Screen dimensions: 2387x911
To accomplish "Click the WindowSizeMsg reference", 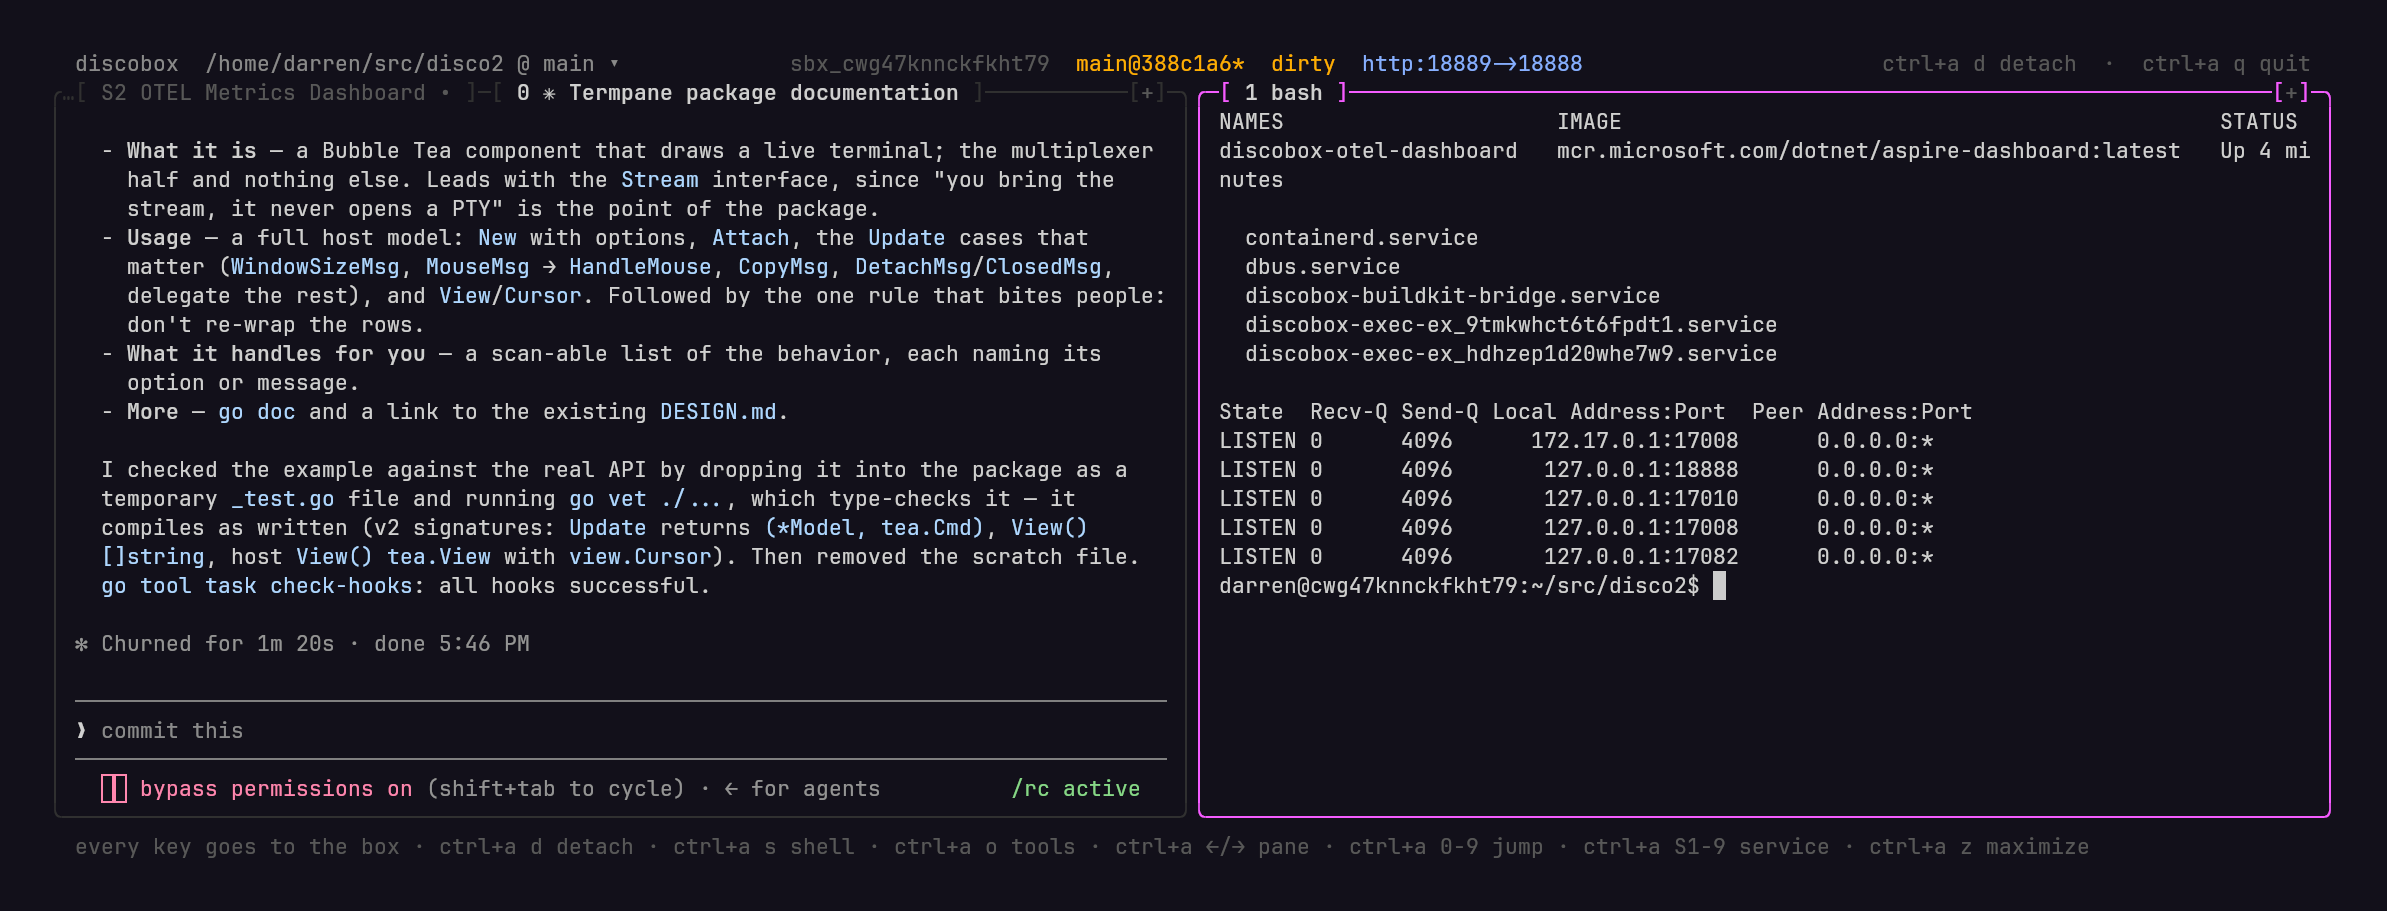I will pos(315,267).
